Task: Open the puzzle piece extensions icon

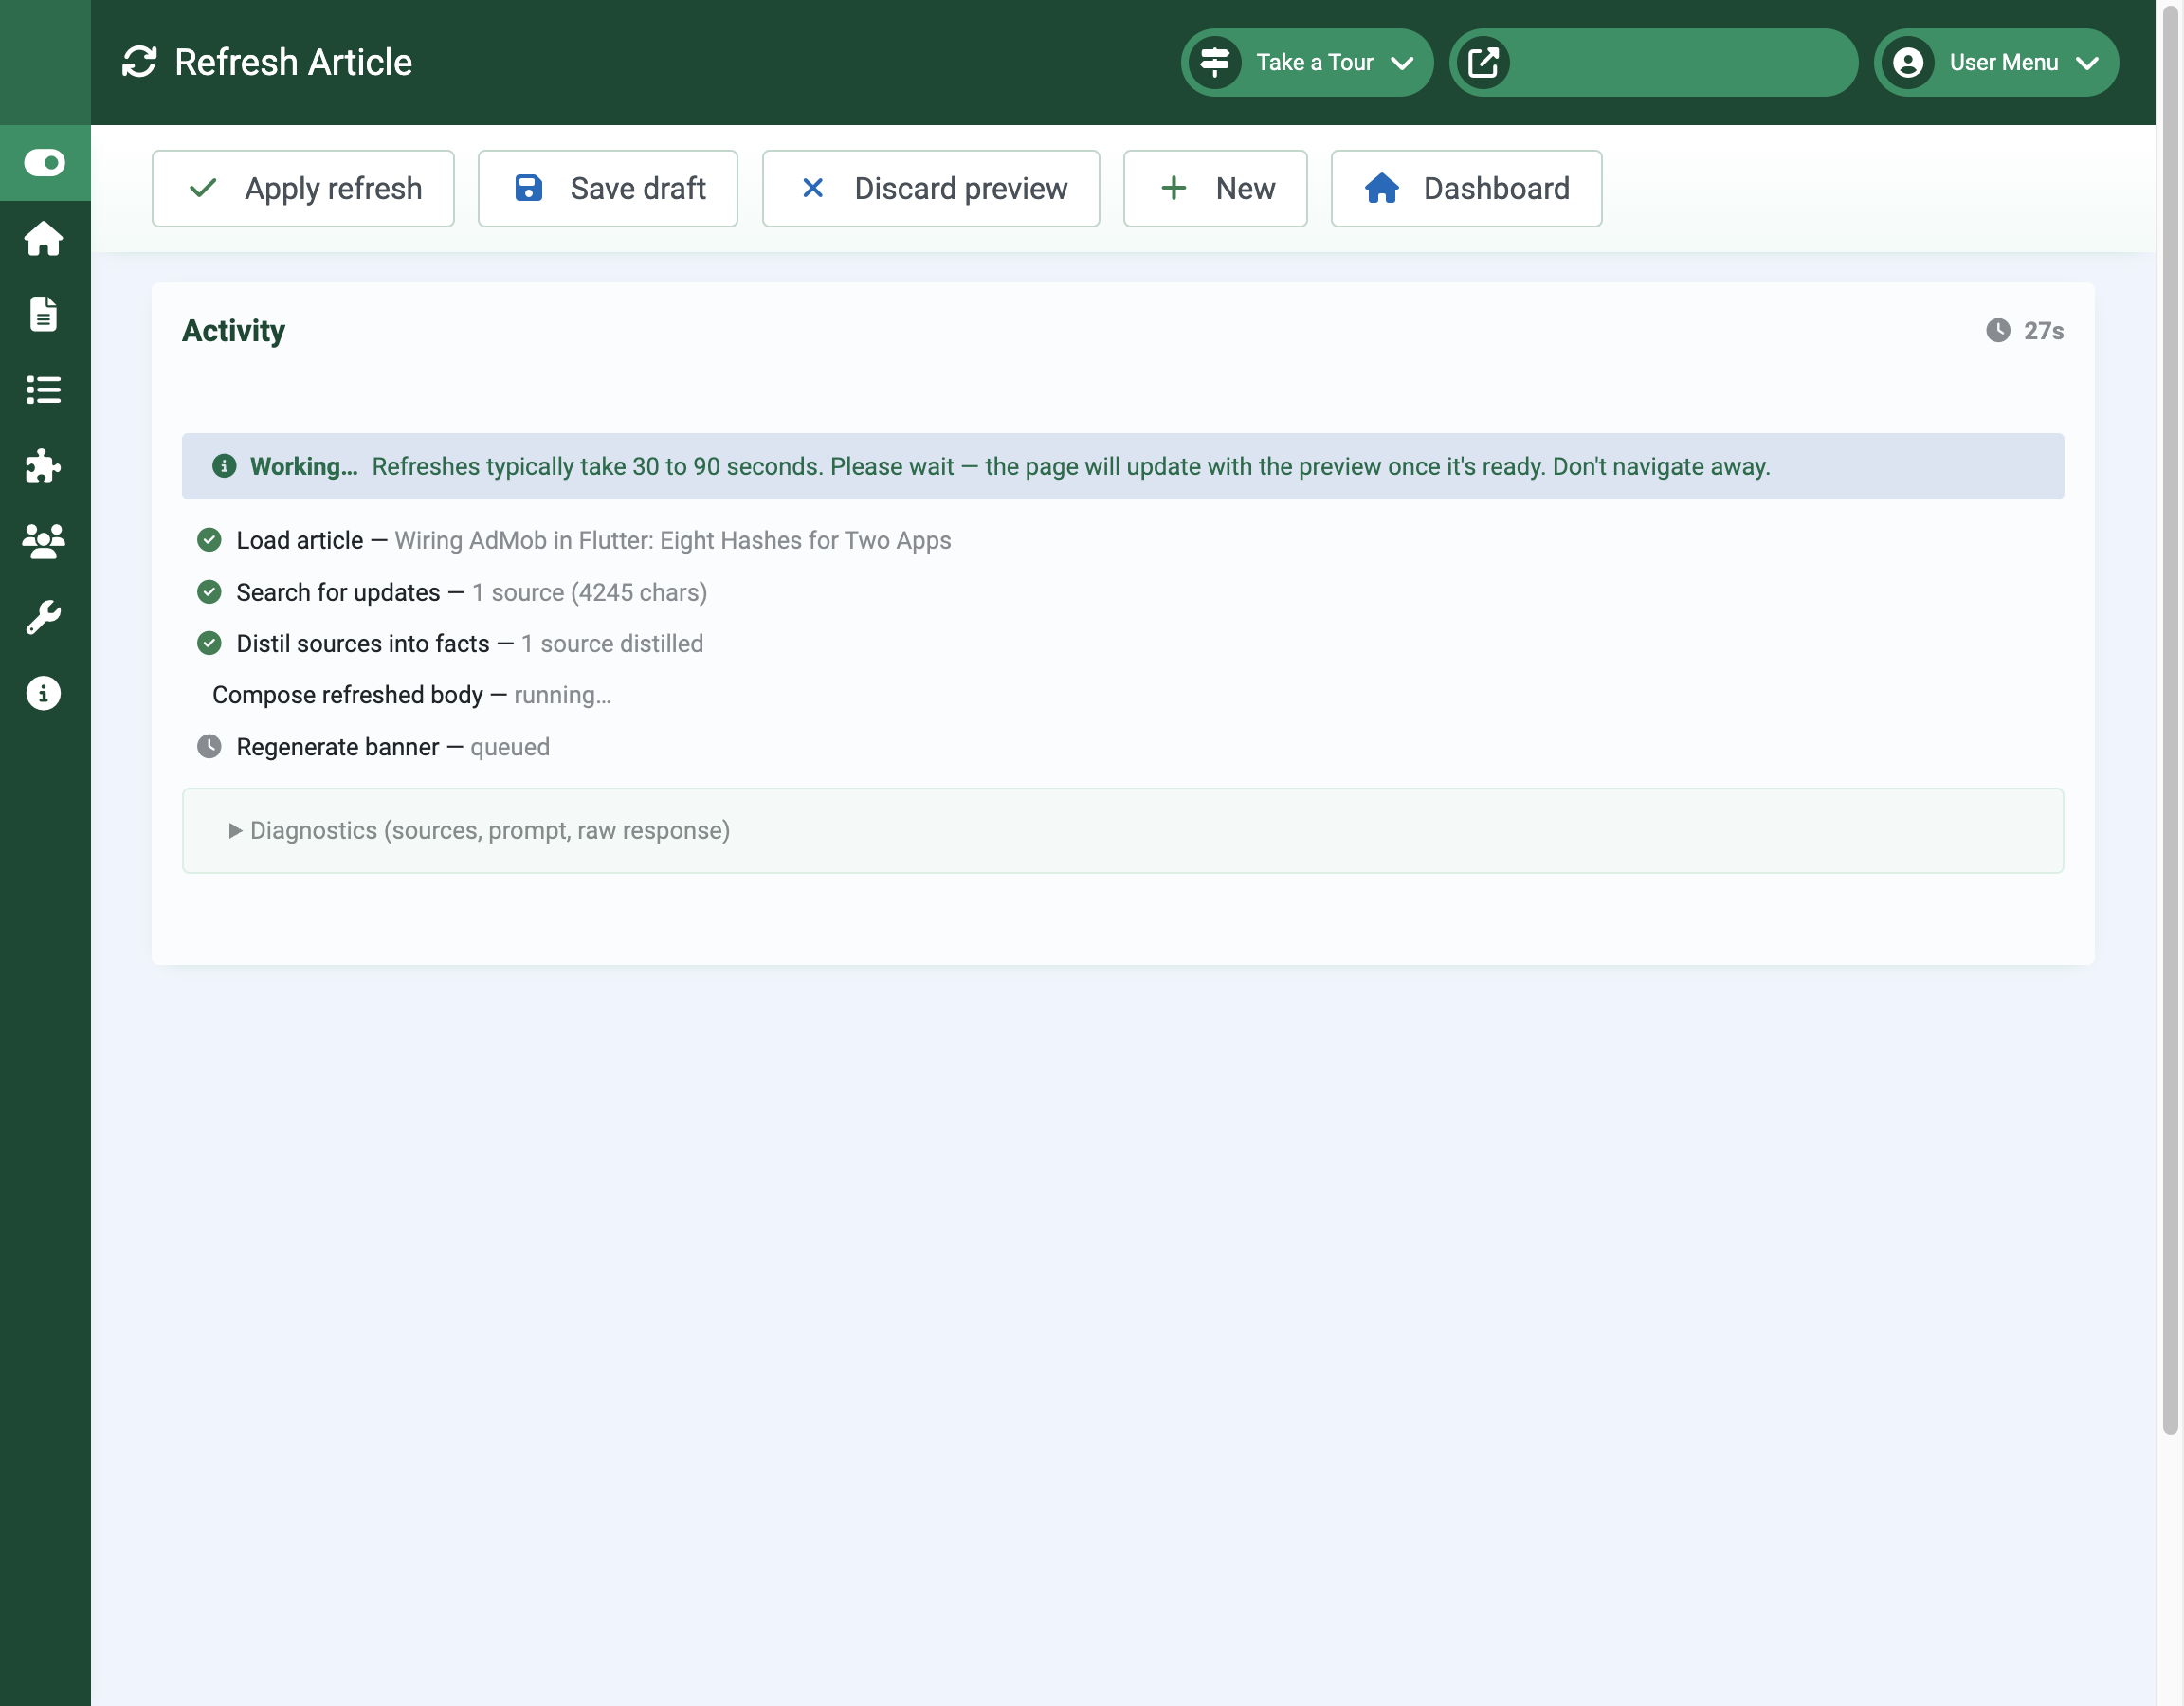Action: pos(44,466)
